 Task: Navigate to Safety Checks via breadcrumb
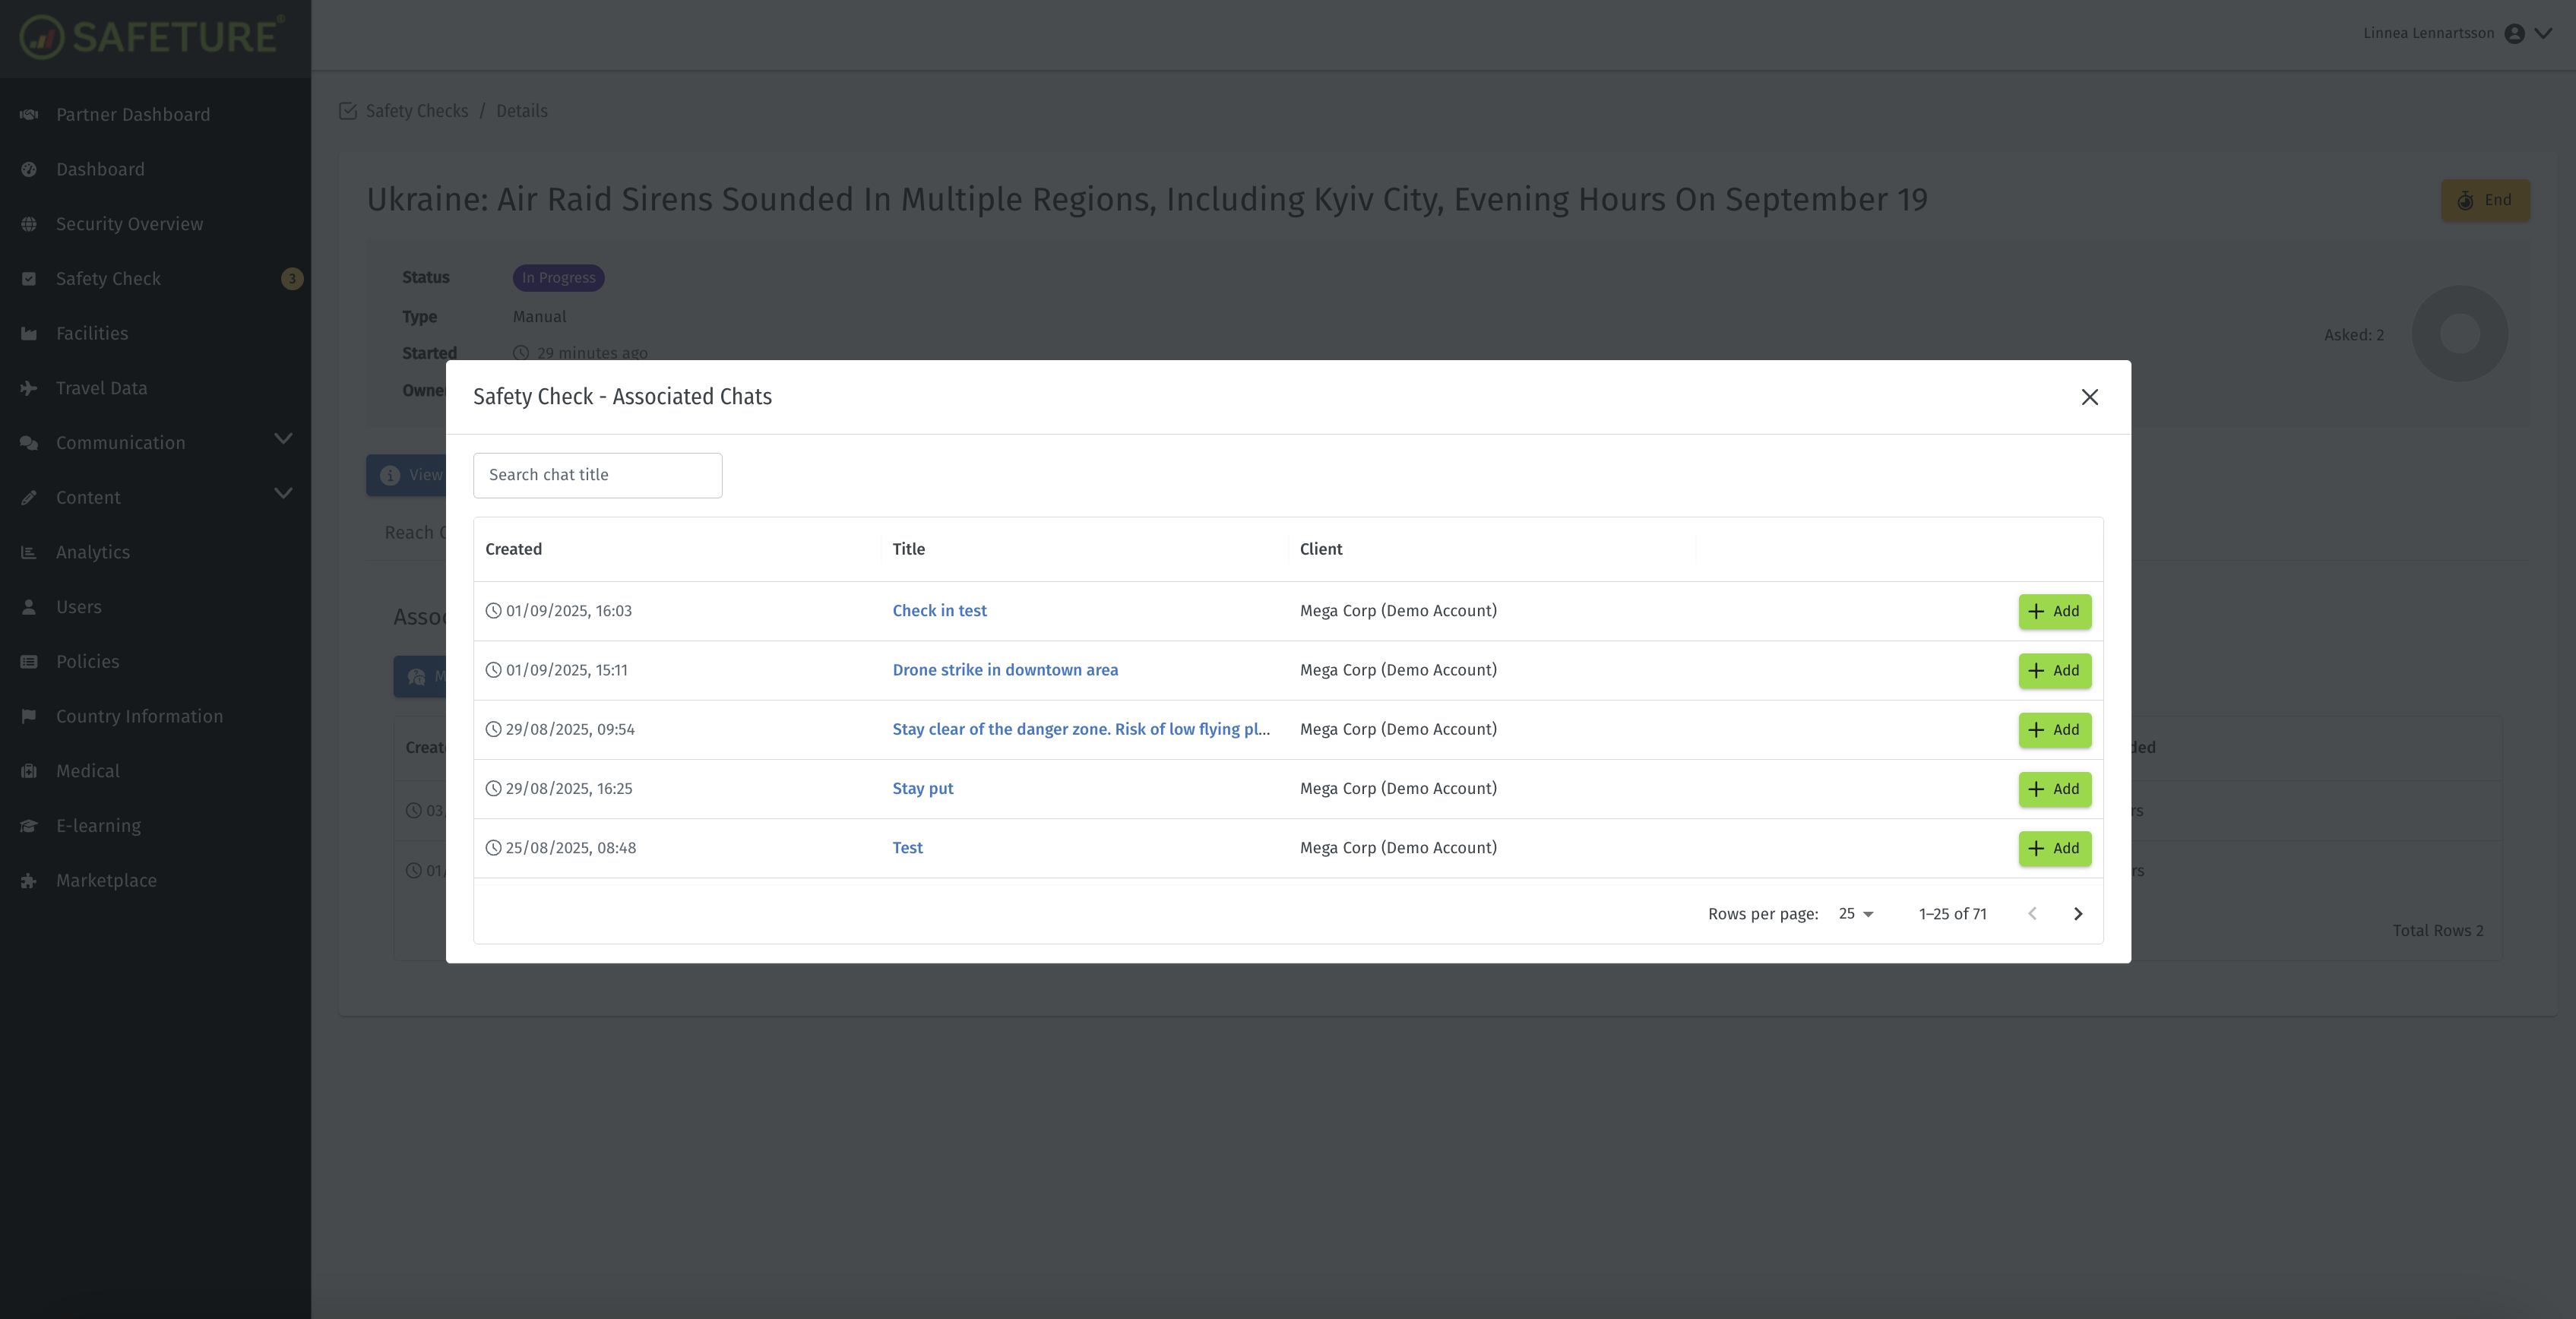pos(417,111)
